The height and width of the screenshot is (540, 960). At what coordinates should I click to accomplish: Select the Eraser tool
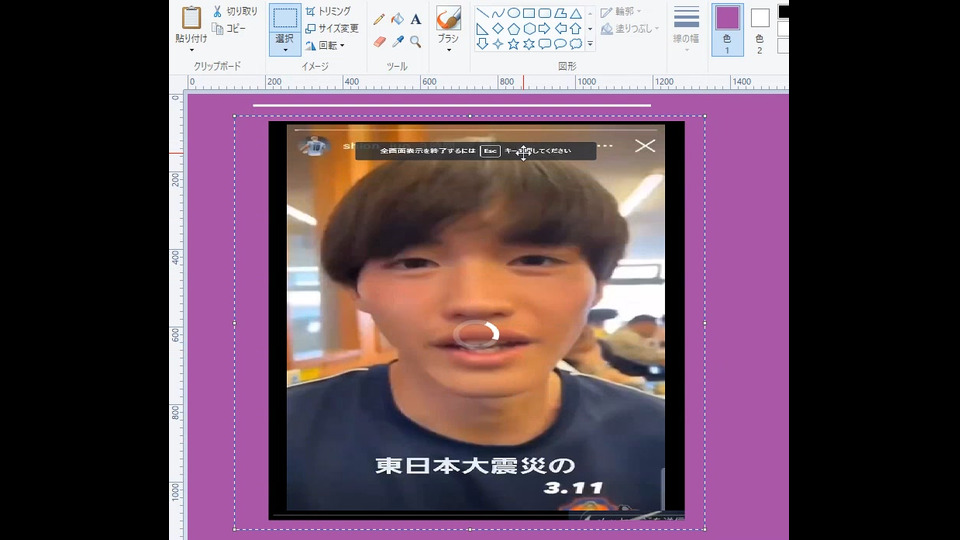[379, 42]
